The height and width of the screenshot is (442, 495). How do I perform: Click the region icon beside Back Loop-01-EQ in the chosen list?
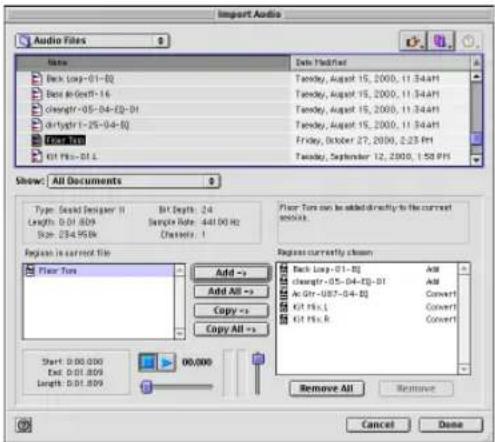tap(284, 269)
